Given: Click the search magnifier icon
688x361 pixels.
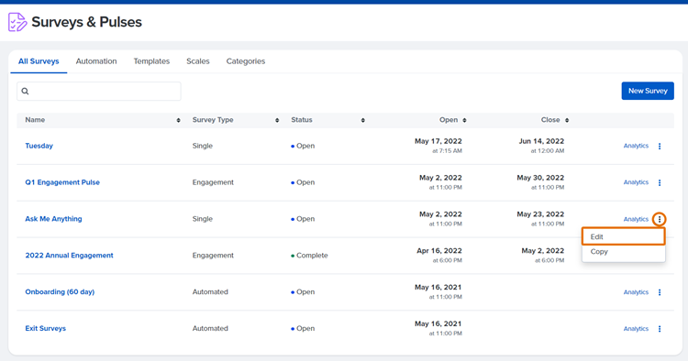Looking at the screenshot, I should pyautogui.click(x=25, y=91).
